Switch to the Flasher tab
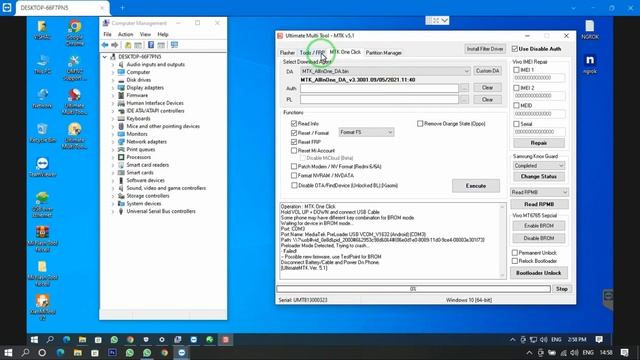This screenshot has width=640, height=360. [287, 53]
